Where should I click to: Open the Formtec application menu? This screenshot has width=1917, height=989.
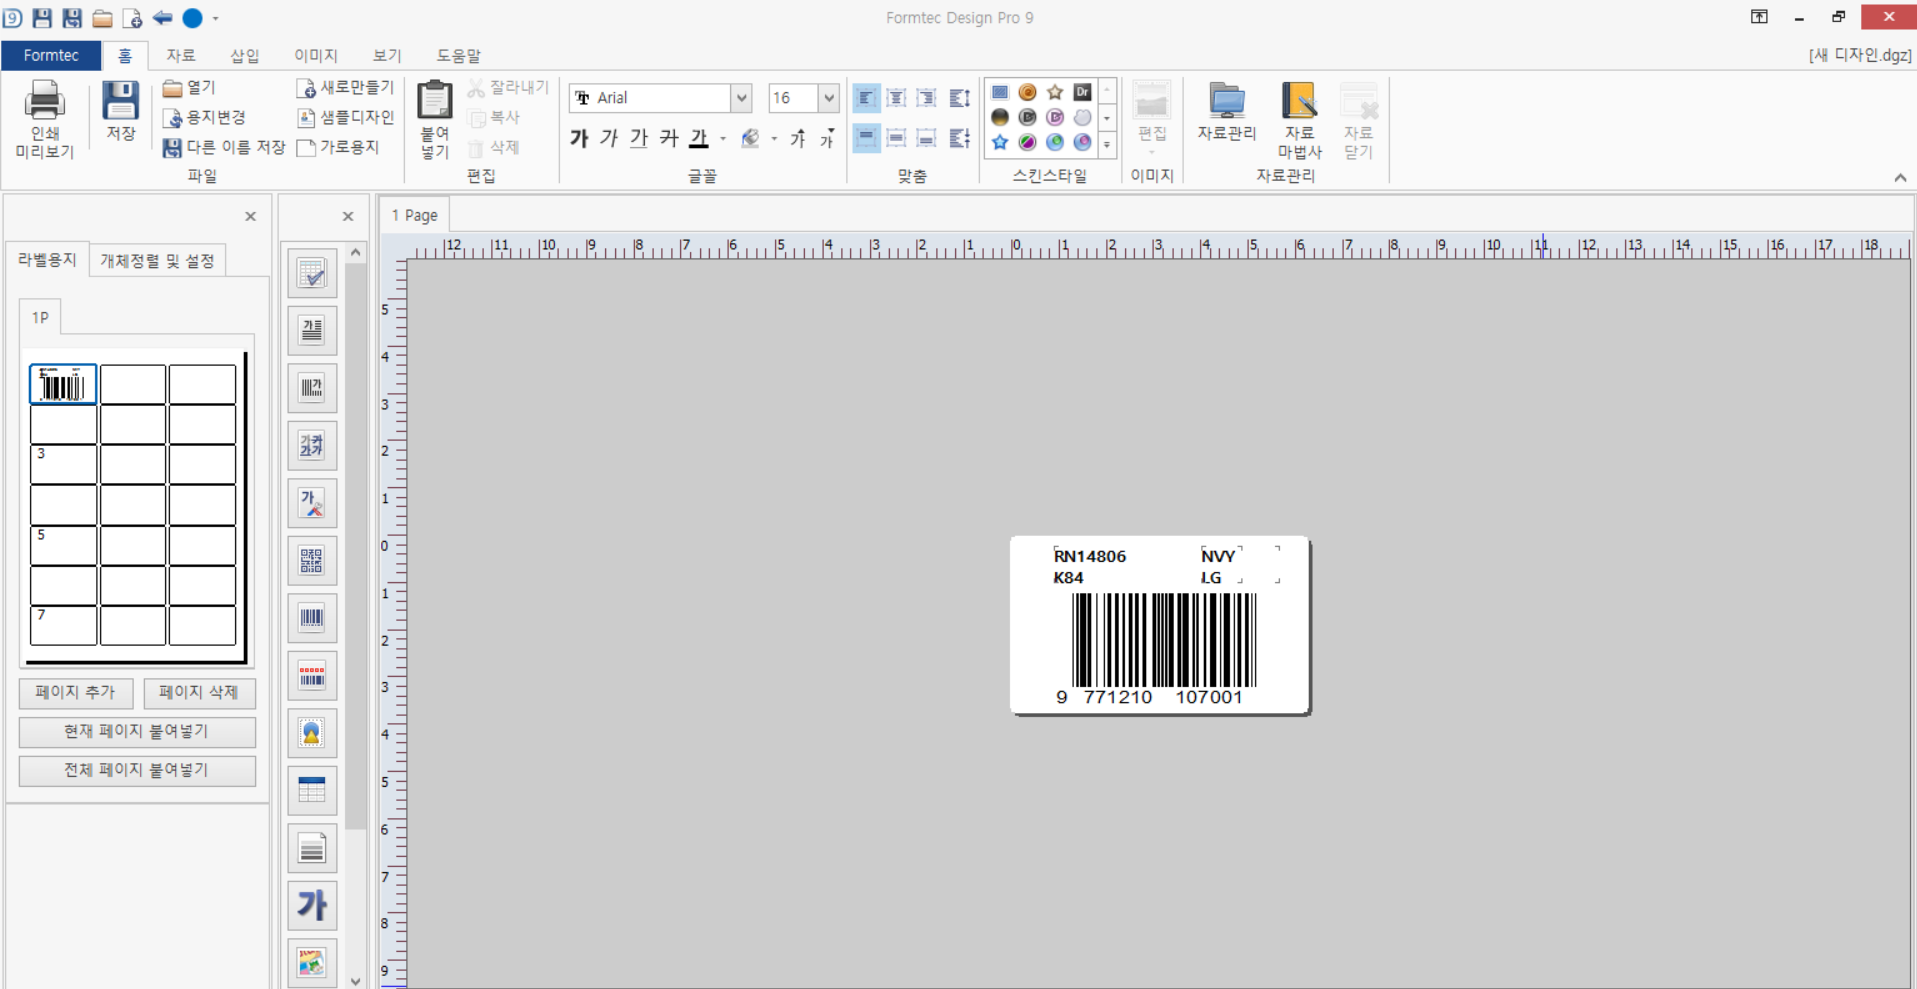[x=51, y=55]
